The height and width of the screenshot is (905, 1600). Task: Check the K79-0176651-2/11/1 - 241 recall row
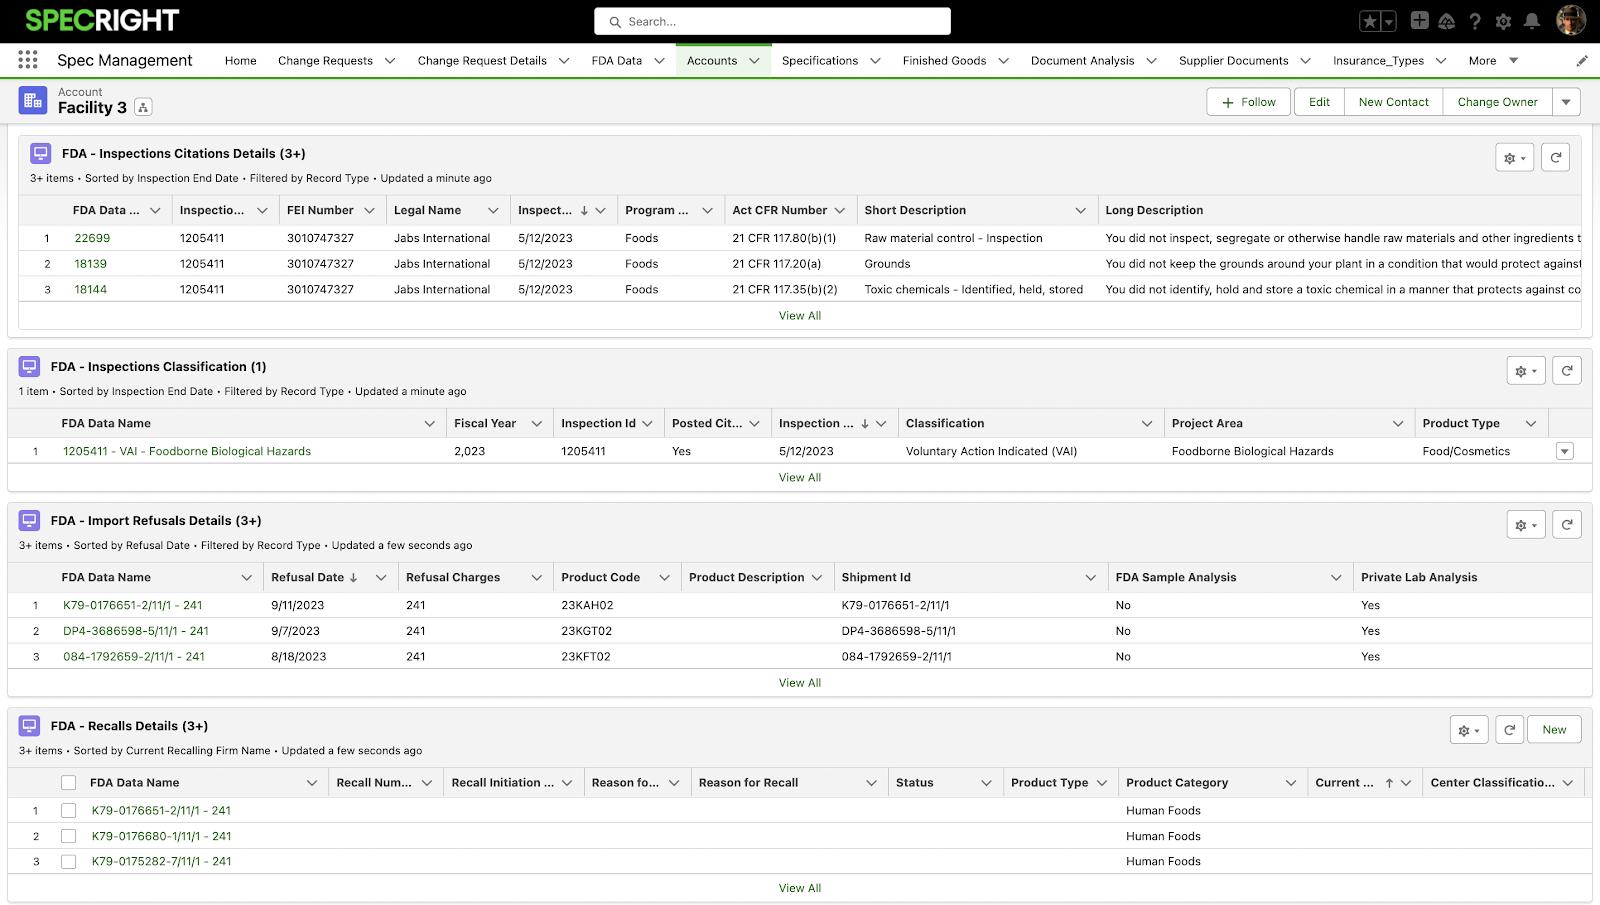pyautogui.click(x=68, y=810)
